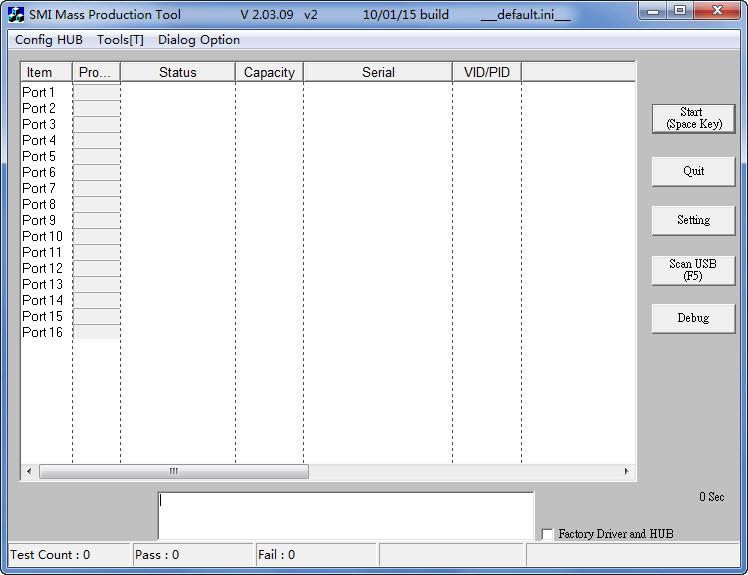Click the Pass : 0 status field

point(193,555)
